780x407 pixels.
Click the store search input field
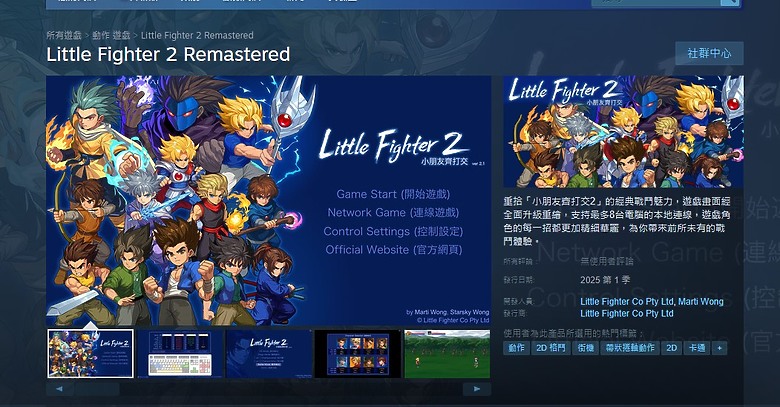click(656, 2)
